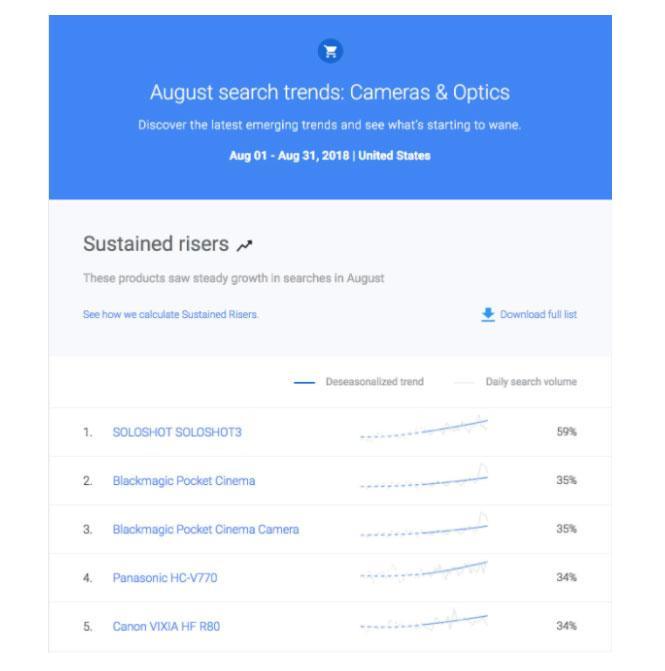This screenshot has height=671, width=665.
Task: Click the rising trend arrow icon
Action: point(244,245)
